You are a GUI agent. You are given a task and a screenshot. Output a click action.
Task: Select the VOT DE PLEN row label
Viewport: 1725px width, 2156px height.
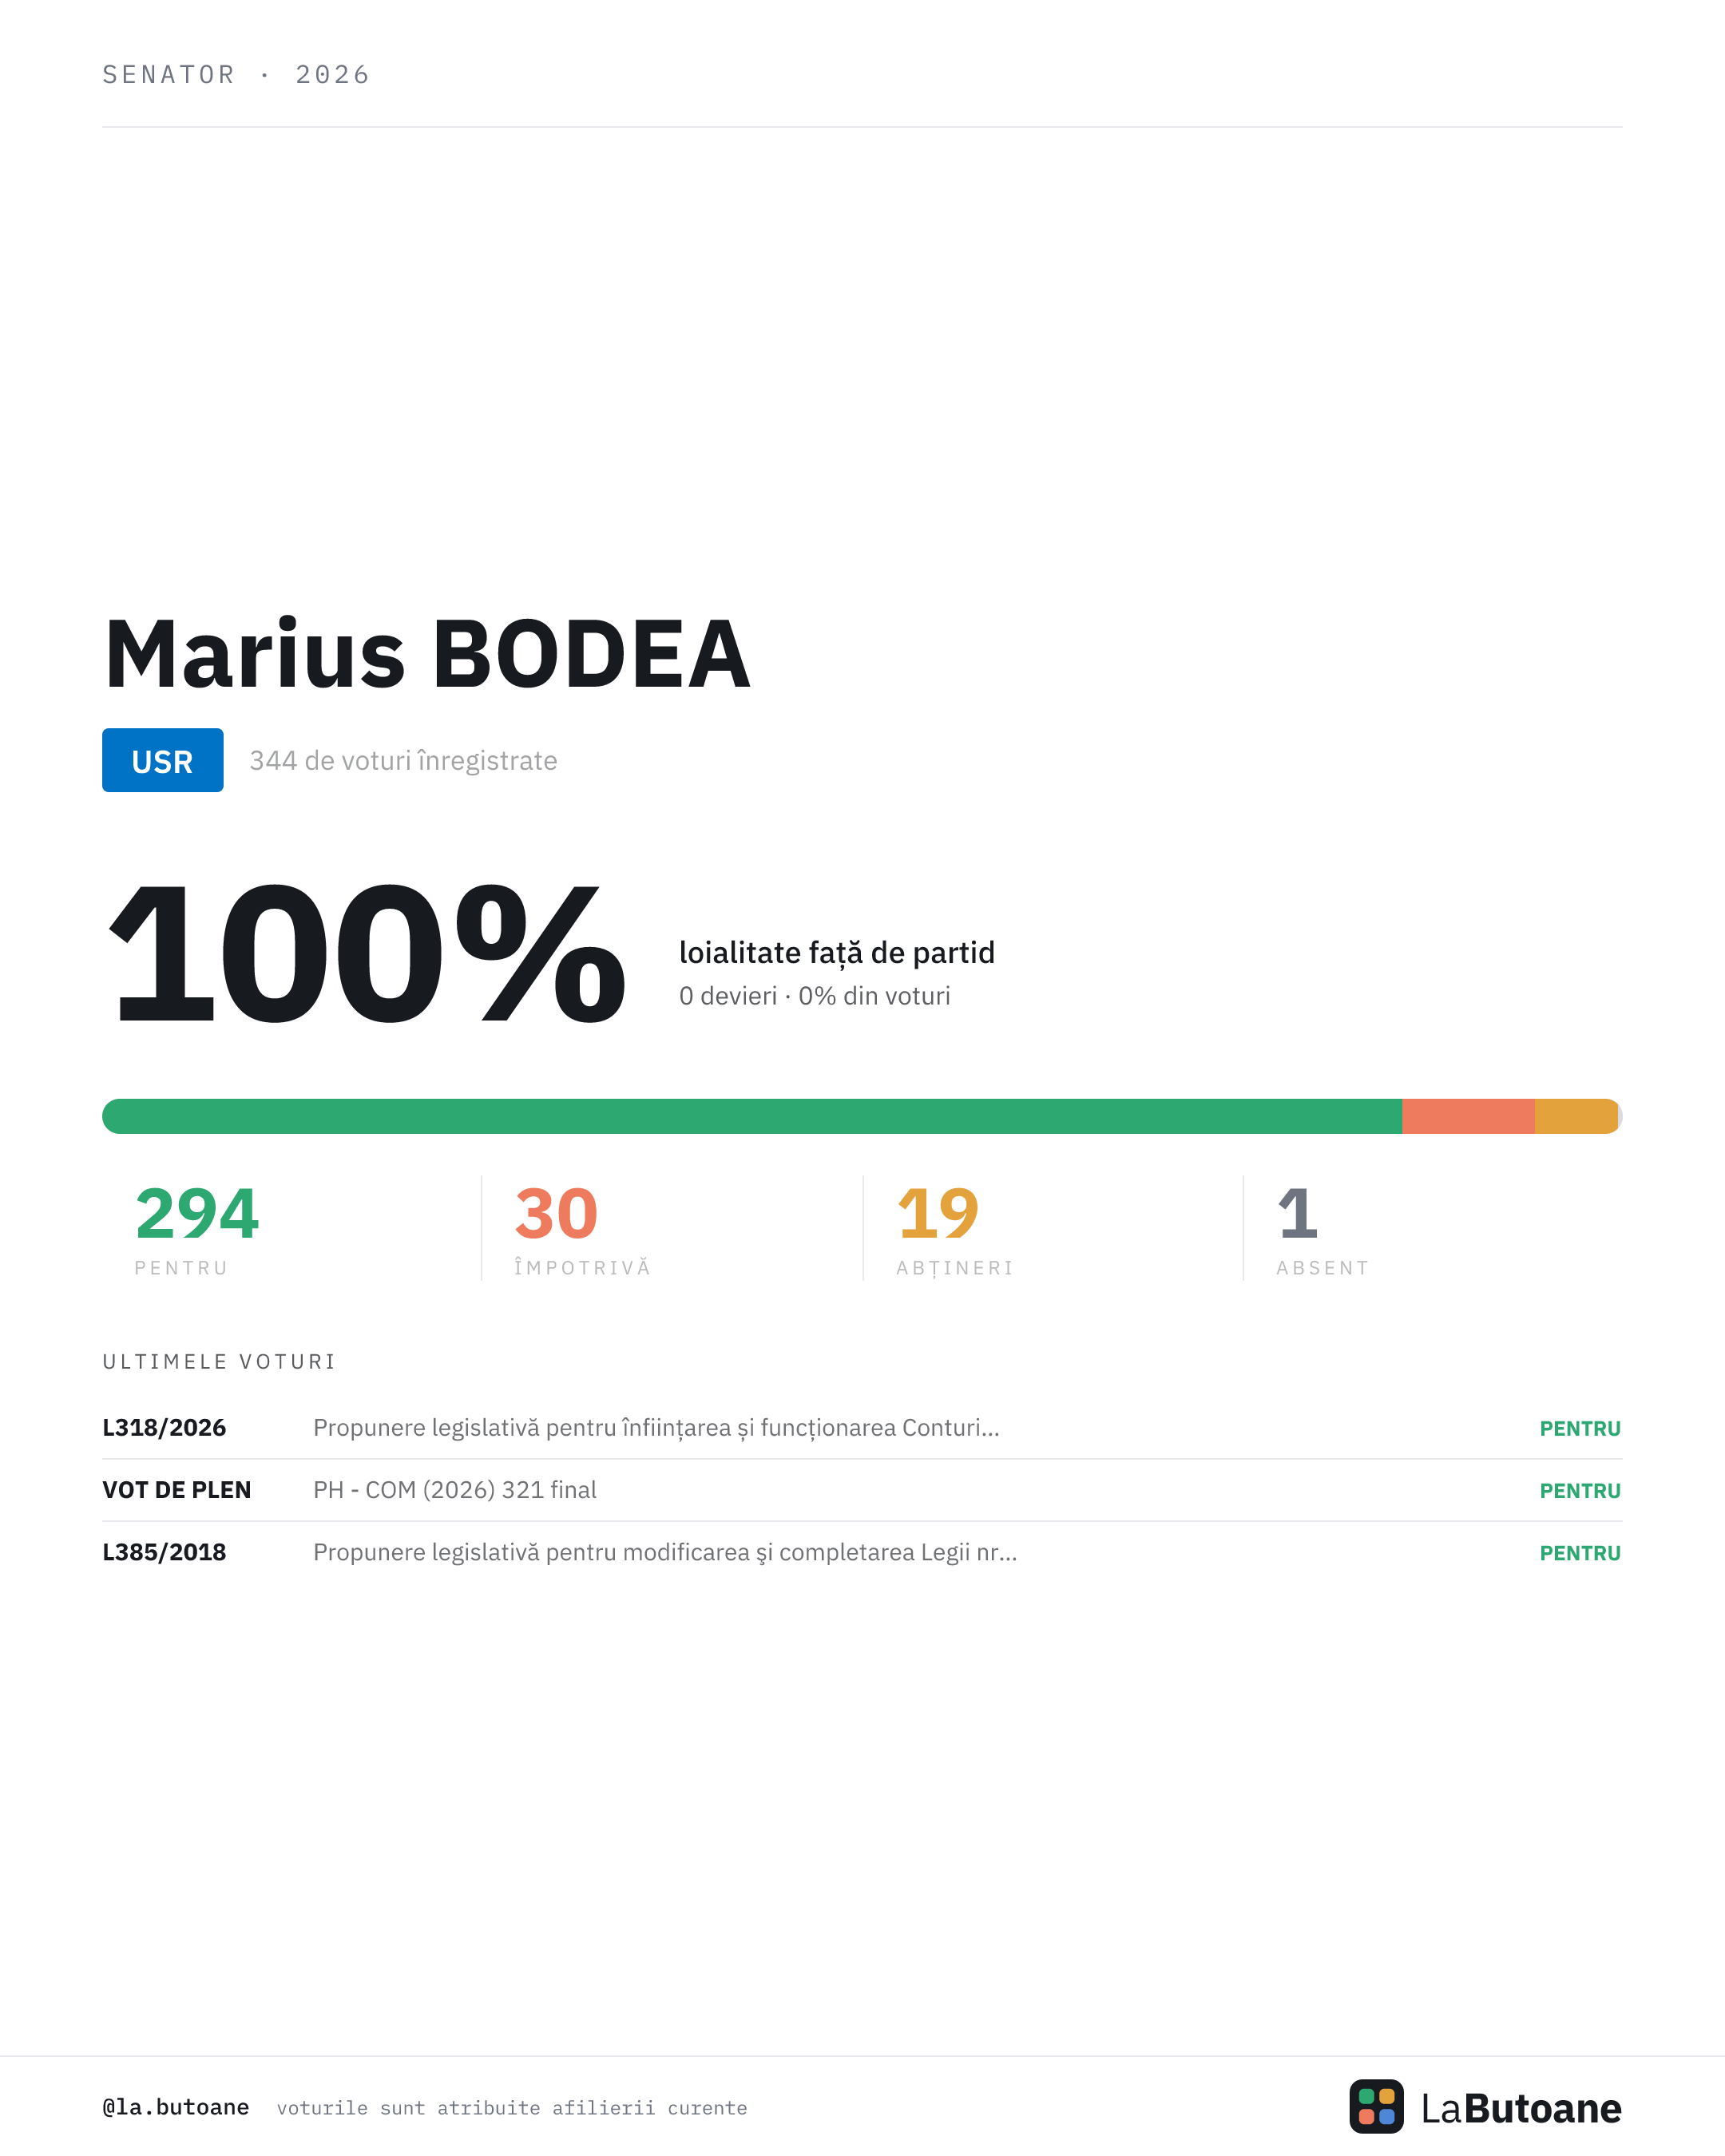click(x=176, y=1490)
